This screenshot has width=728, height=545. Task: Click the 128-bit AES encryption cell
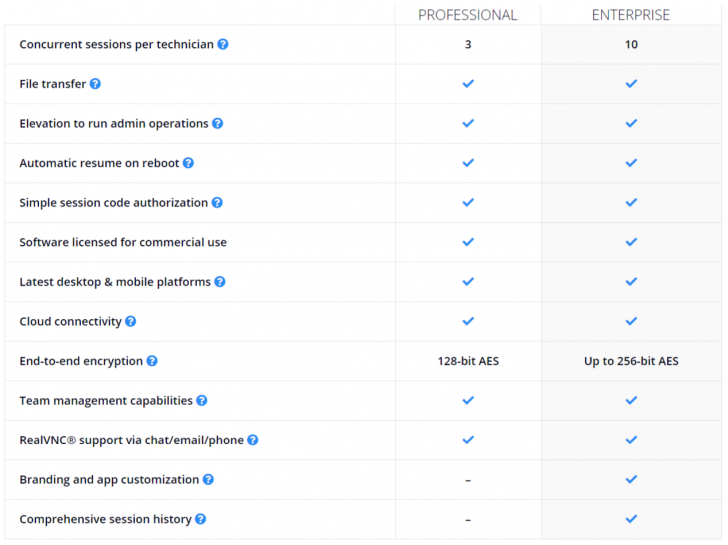tap(468, 361)
